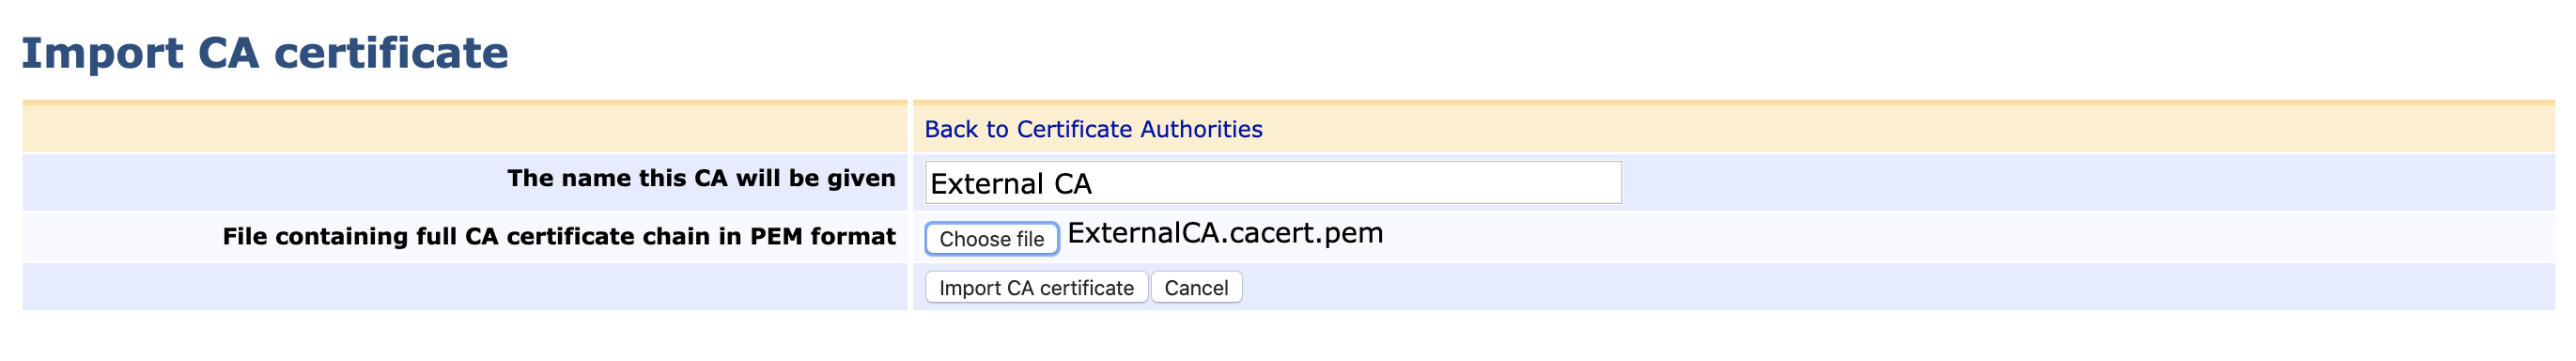
Task: Click blank row space right of Cancel button
Action: click(x=1900, y=287)
